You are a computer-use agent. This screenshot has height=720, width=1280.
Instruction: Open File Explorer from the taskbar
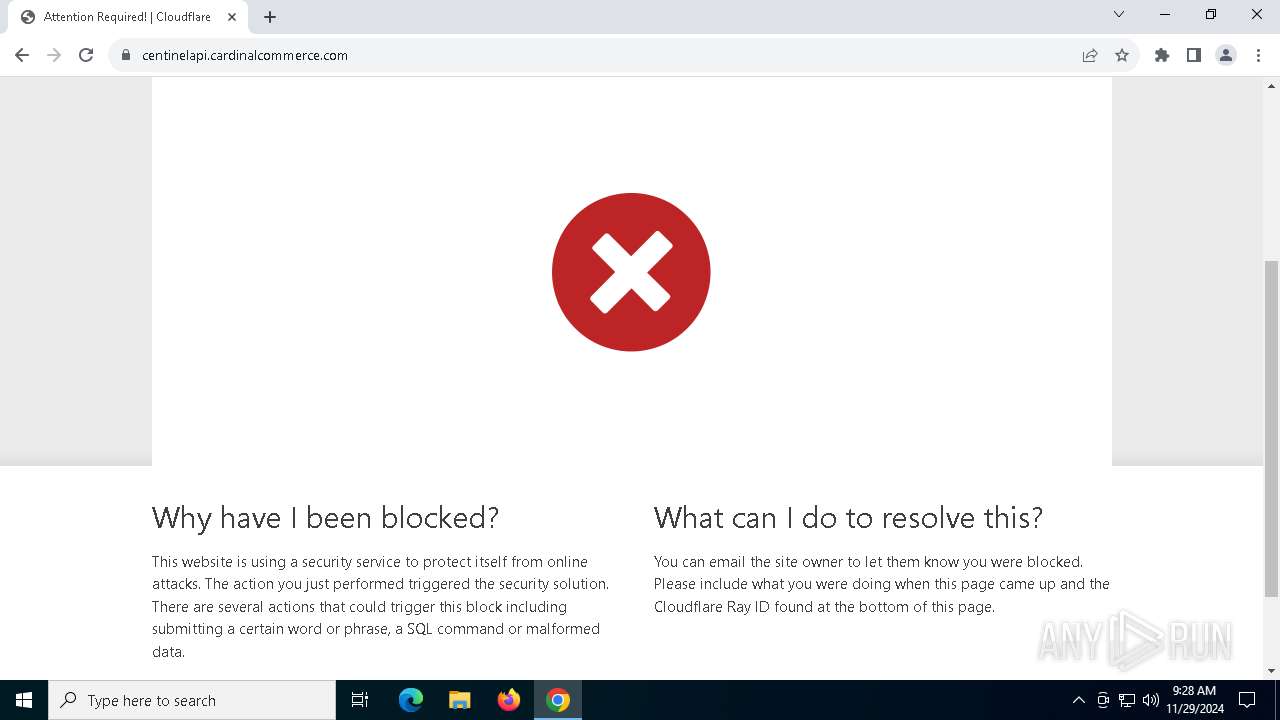460,700
